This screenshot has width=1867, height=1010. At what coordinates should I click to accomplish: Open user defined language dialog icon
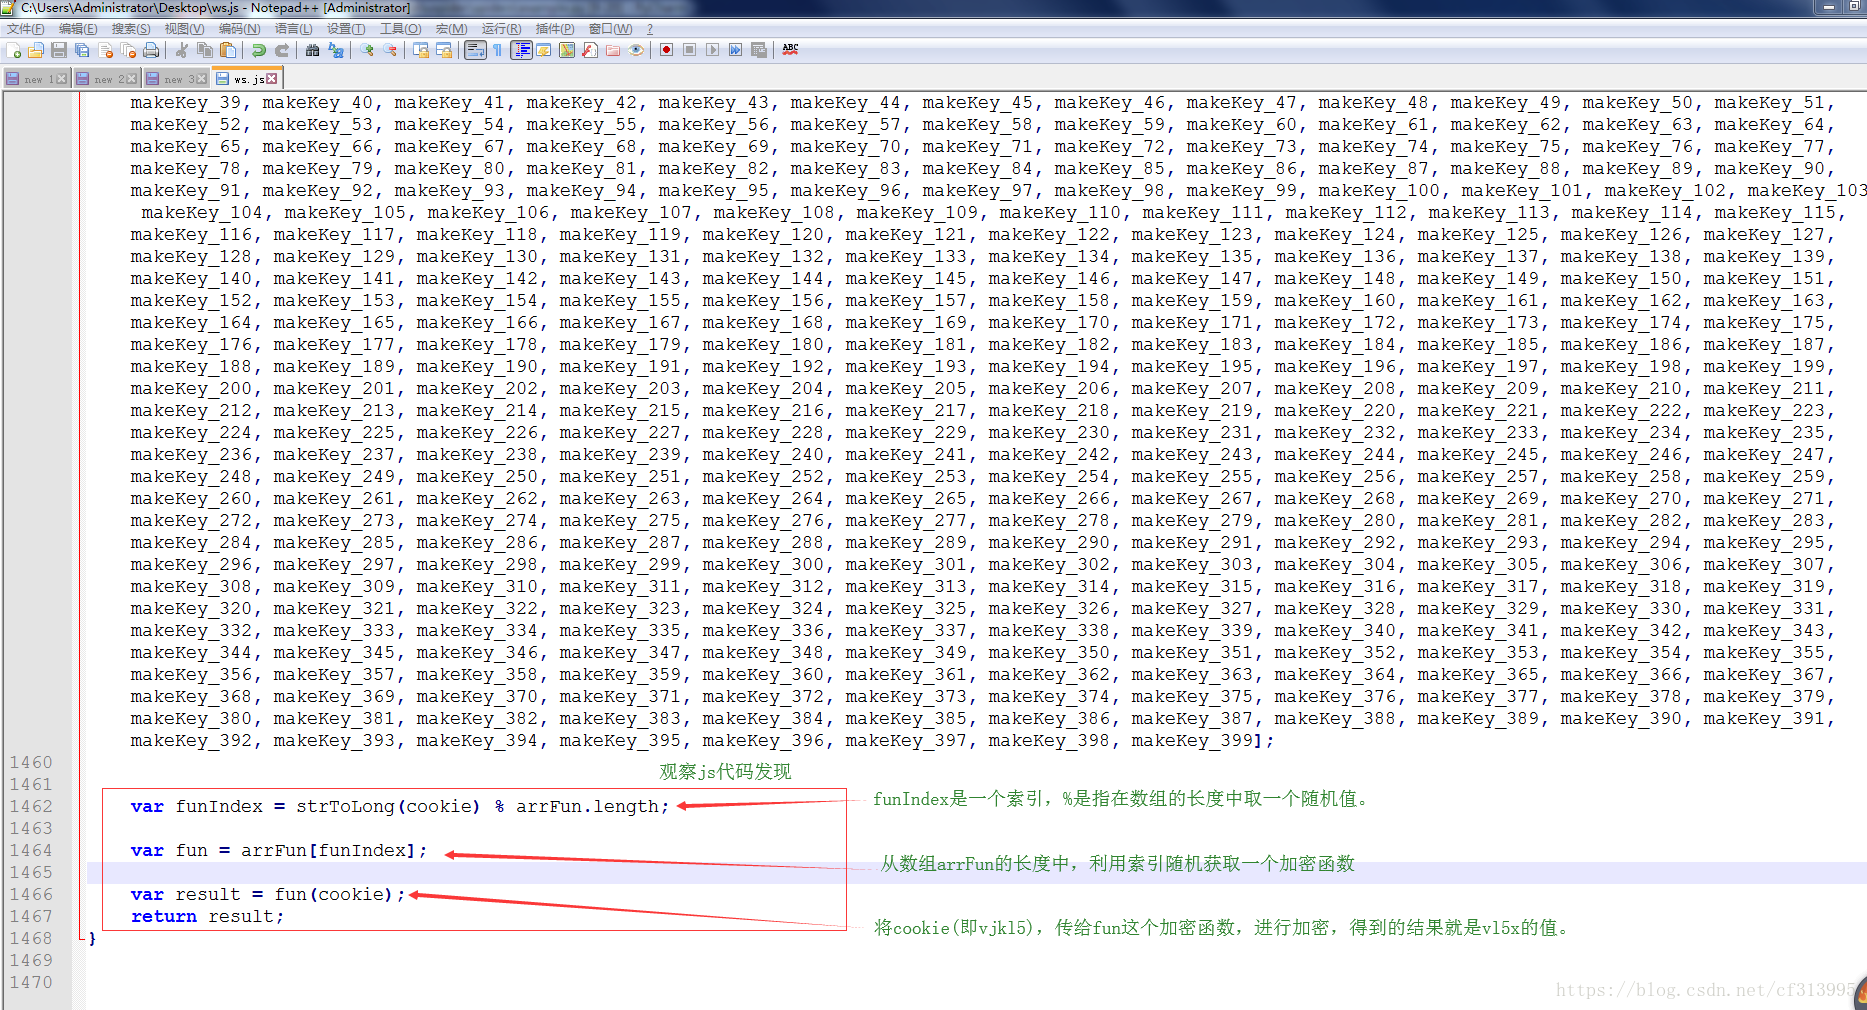(544, 50)
